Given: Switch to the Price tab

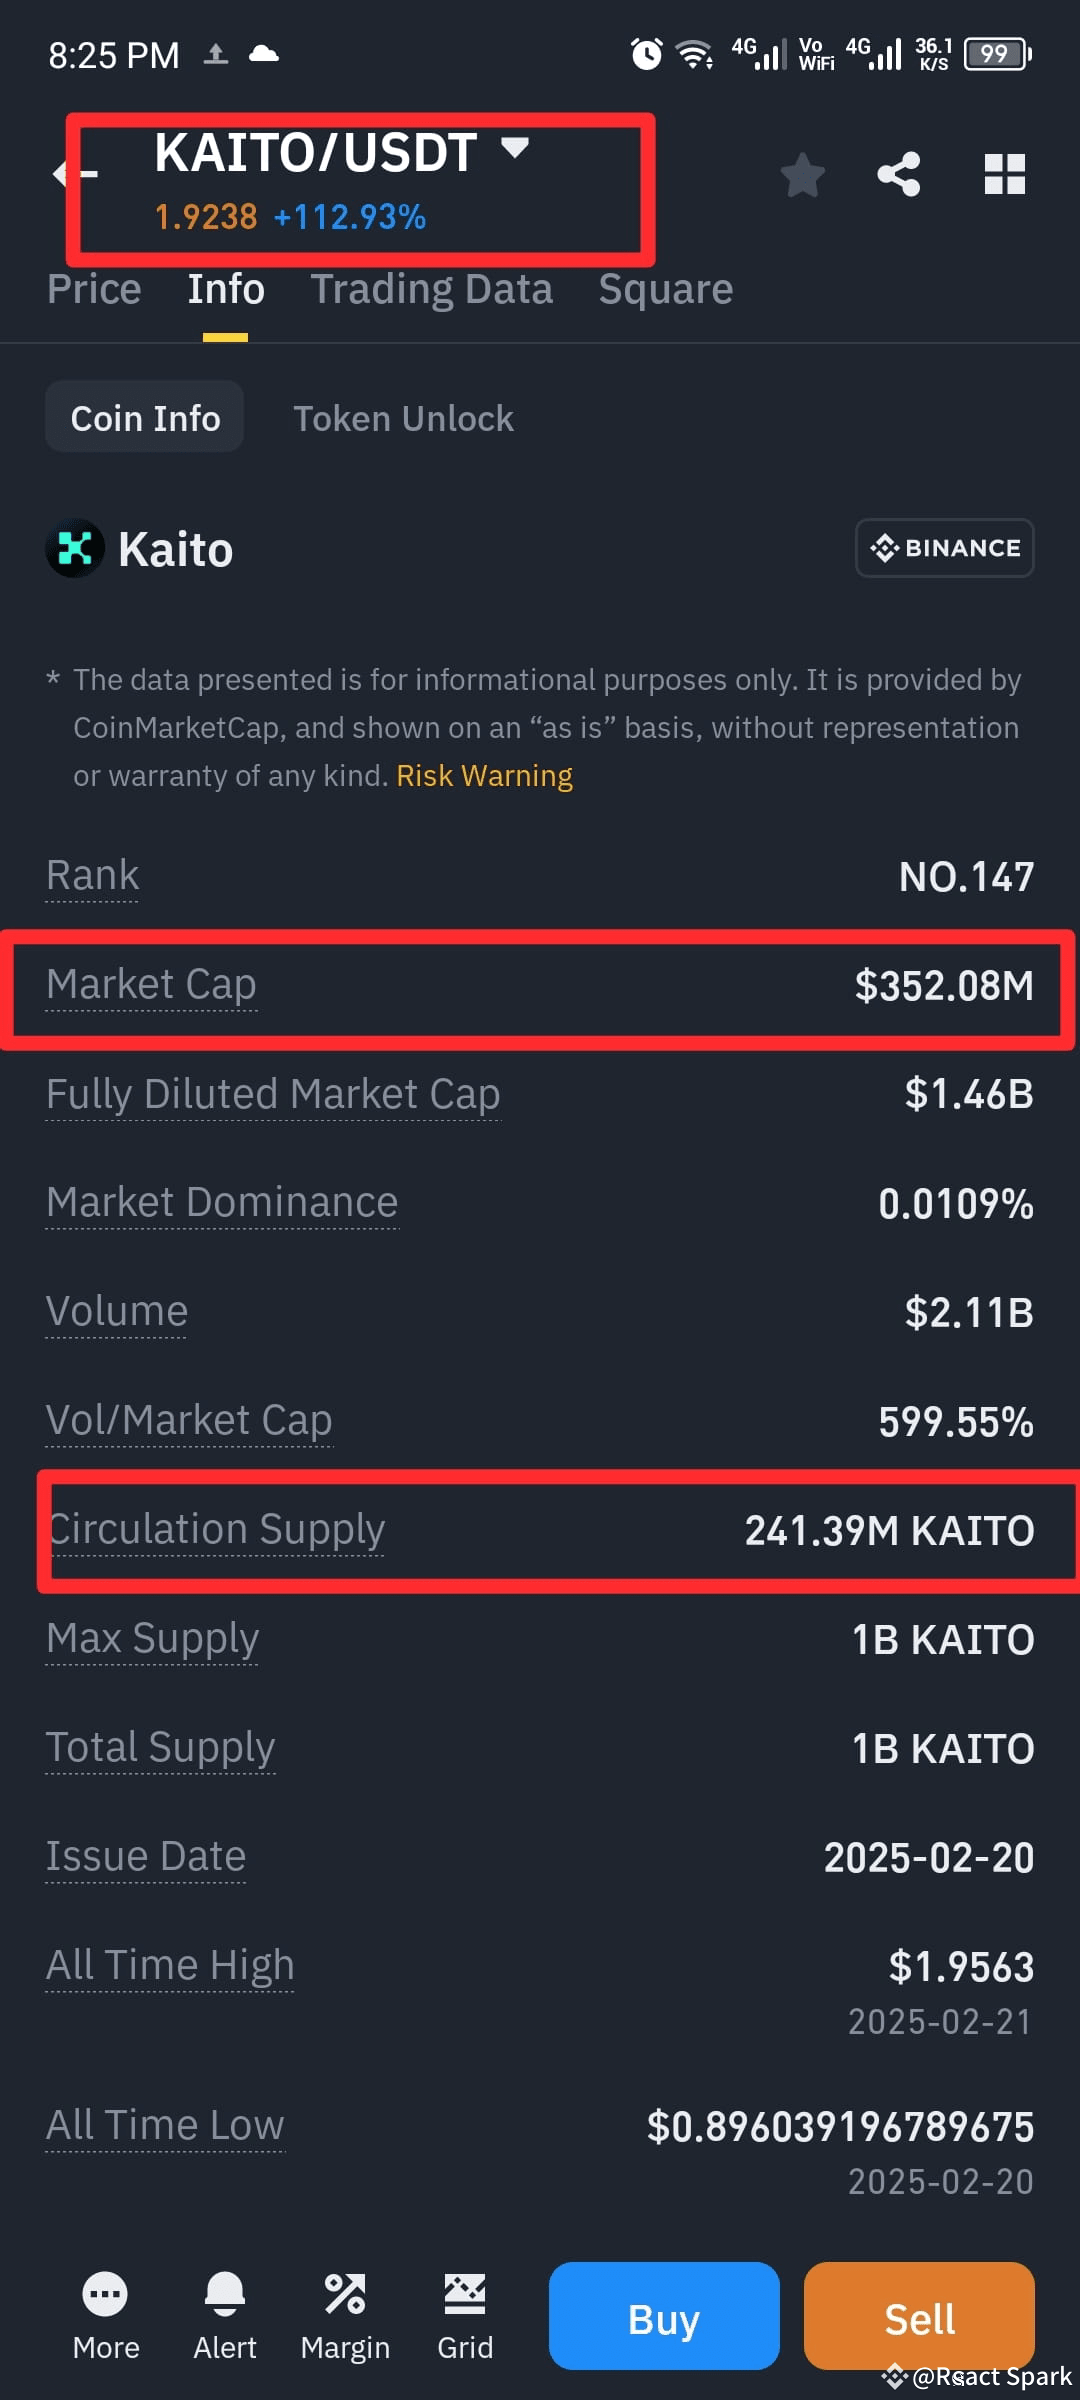Looking at the screenshot, I should point(94,289).
